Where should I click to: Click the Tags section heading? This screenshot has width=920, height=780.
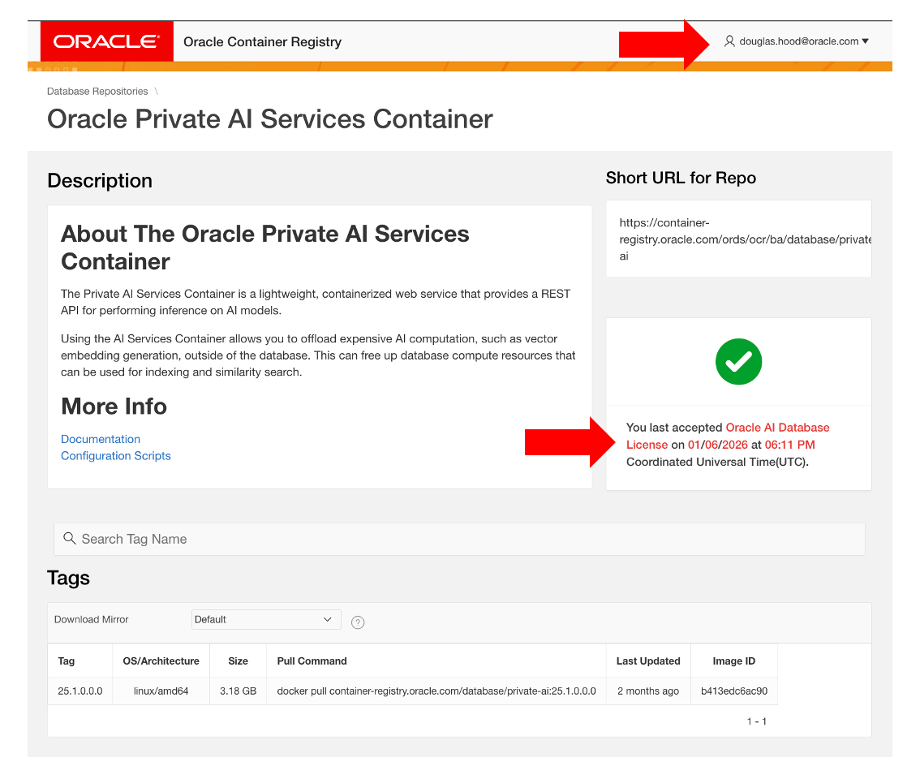(x=68, y=578)
